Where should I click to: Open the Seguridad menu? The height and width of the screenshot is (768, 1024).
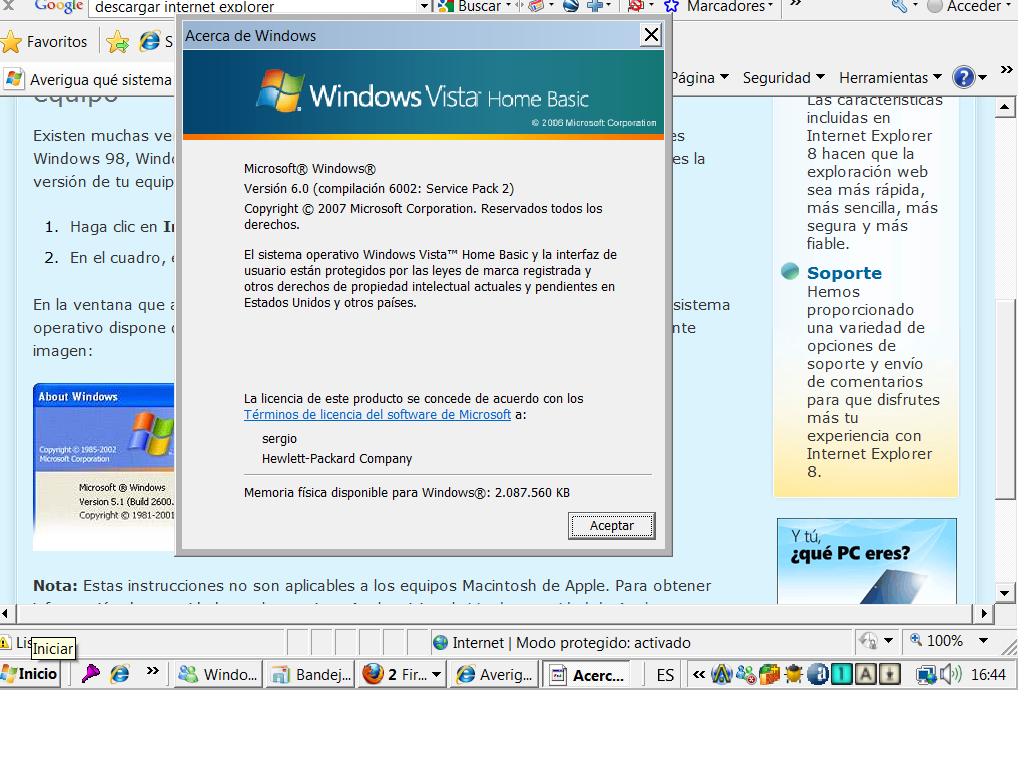point(784,78)
